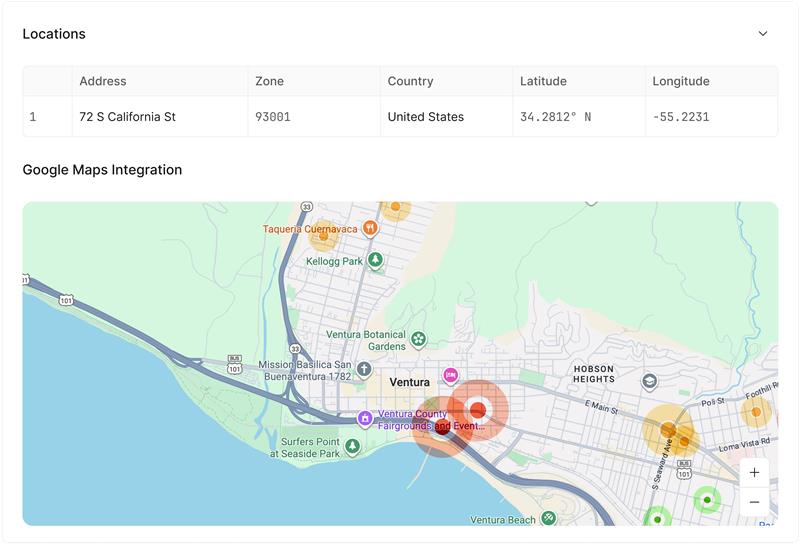Click the 93001 zone cell

(x=273, y=117)
